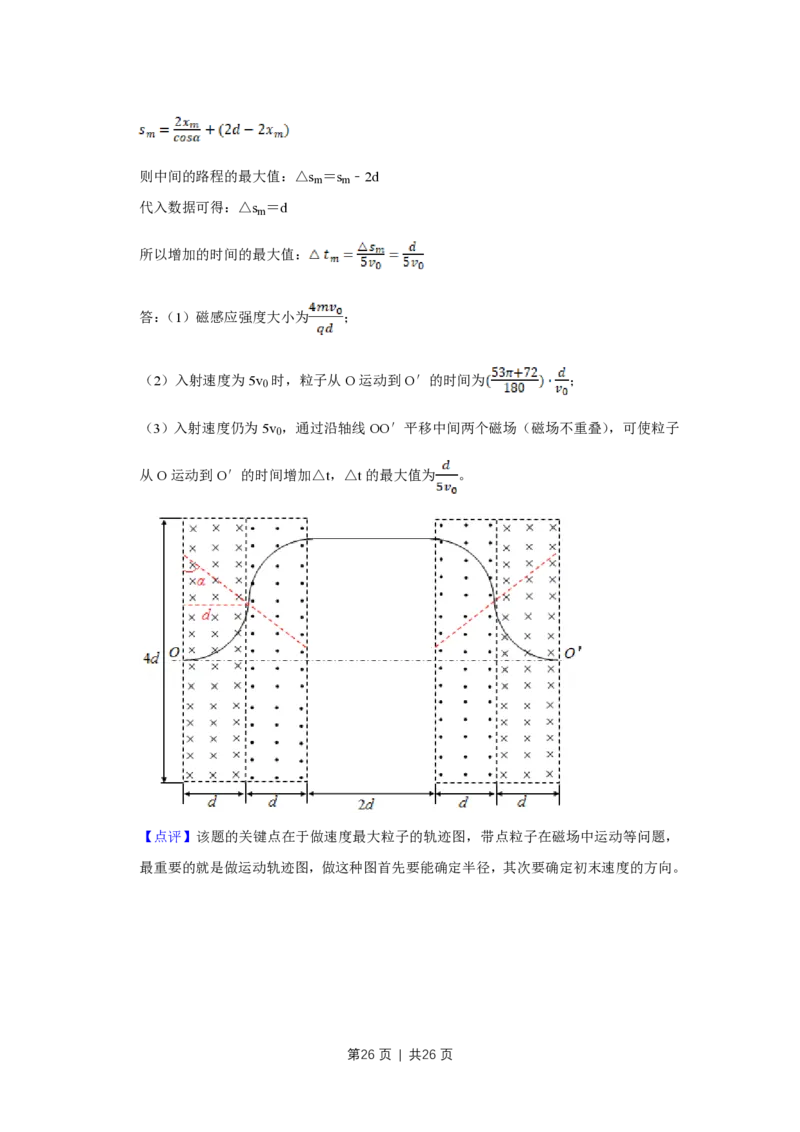The width and height of the screenshot is (800, 1132).
Task: Select second d dimension label from the right
Action: coord(465,803)
